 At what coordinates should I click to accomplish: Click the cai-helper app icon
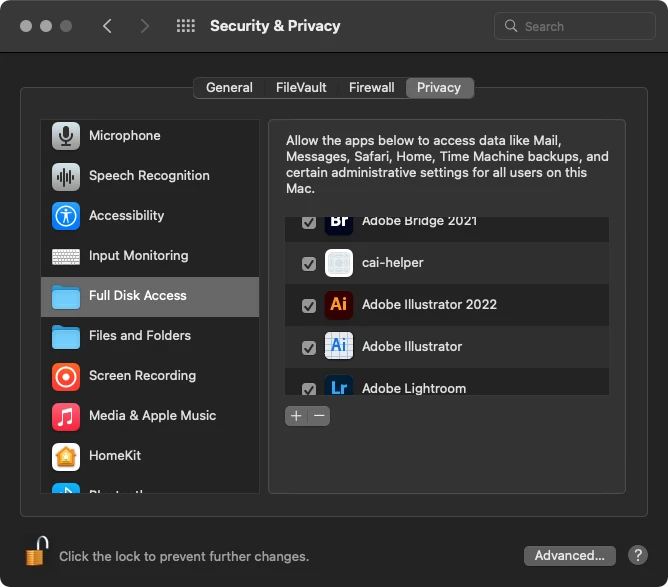339,263
